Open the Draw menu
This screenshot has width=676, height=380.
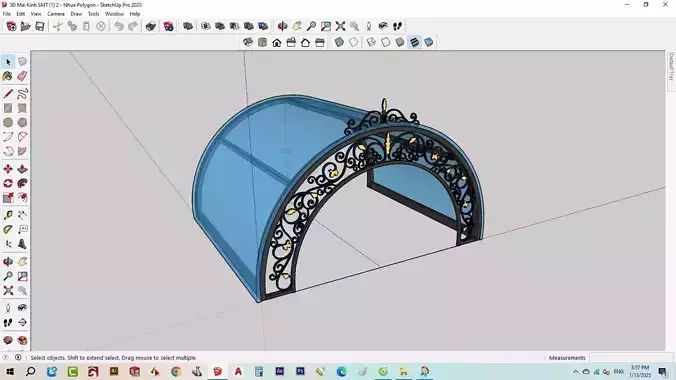[76, 14]
